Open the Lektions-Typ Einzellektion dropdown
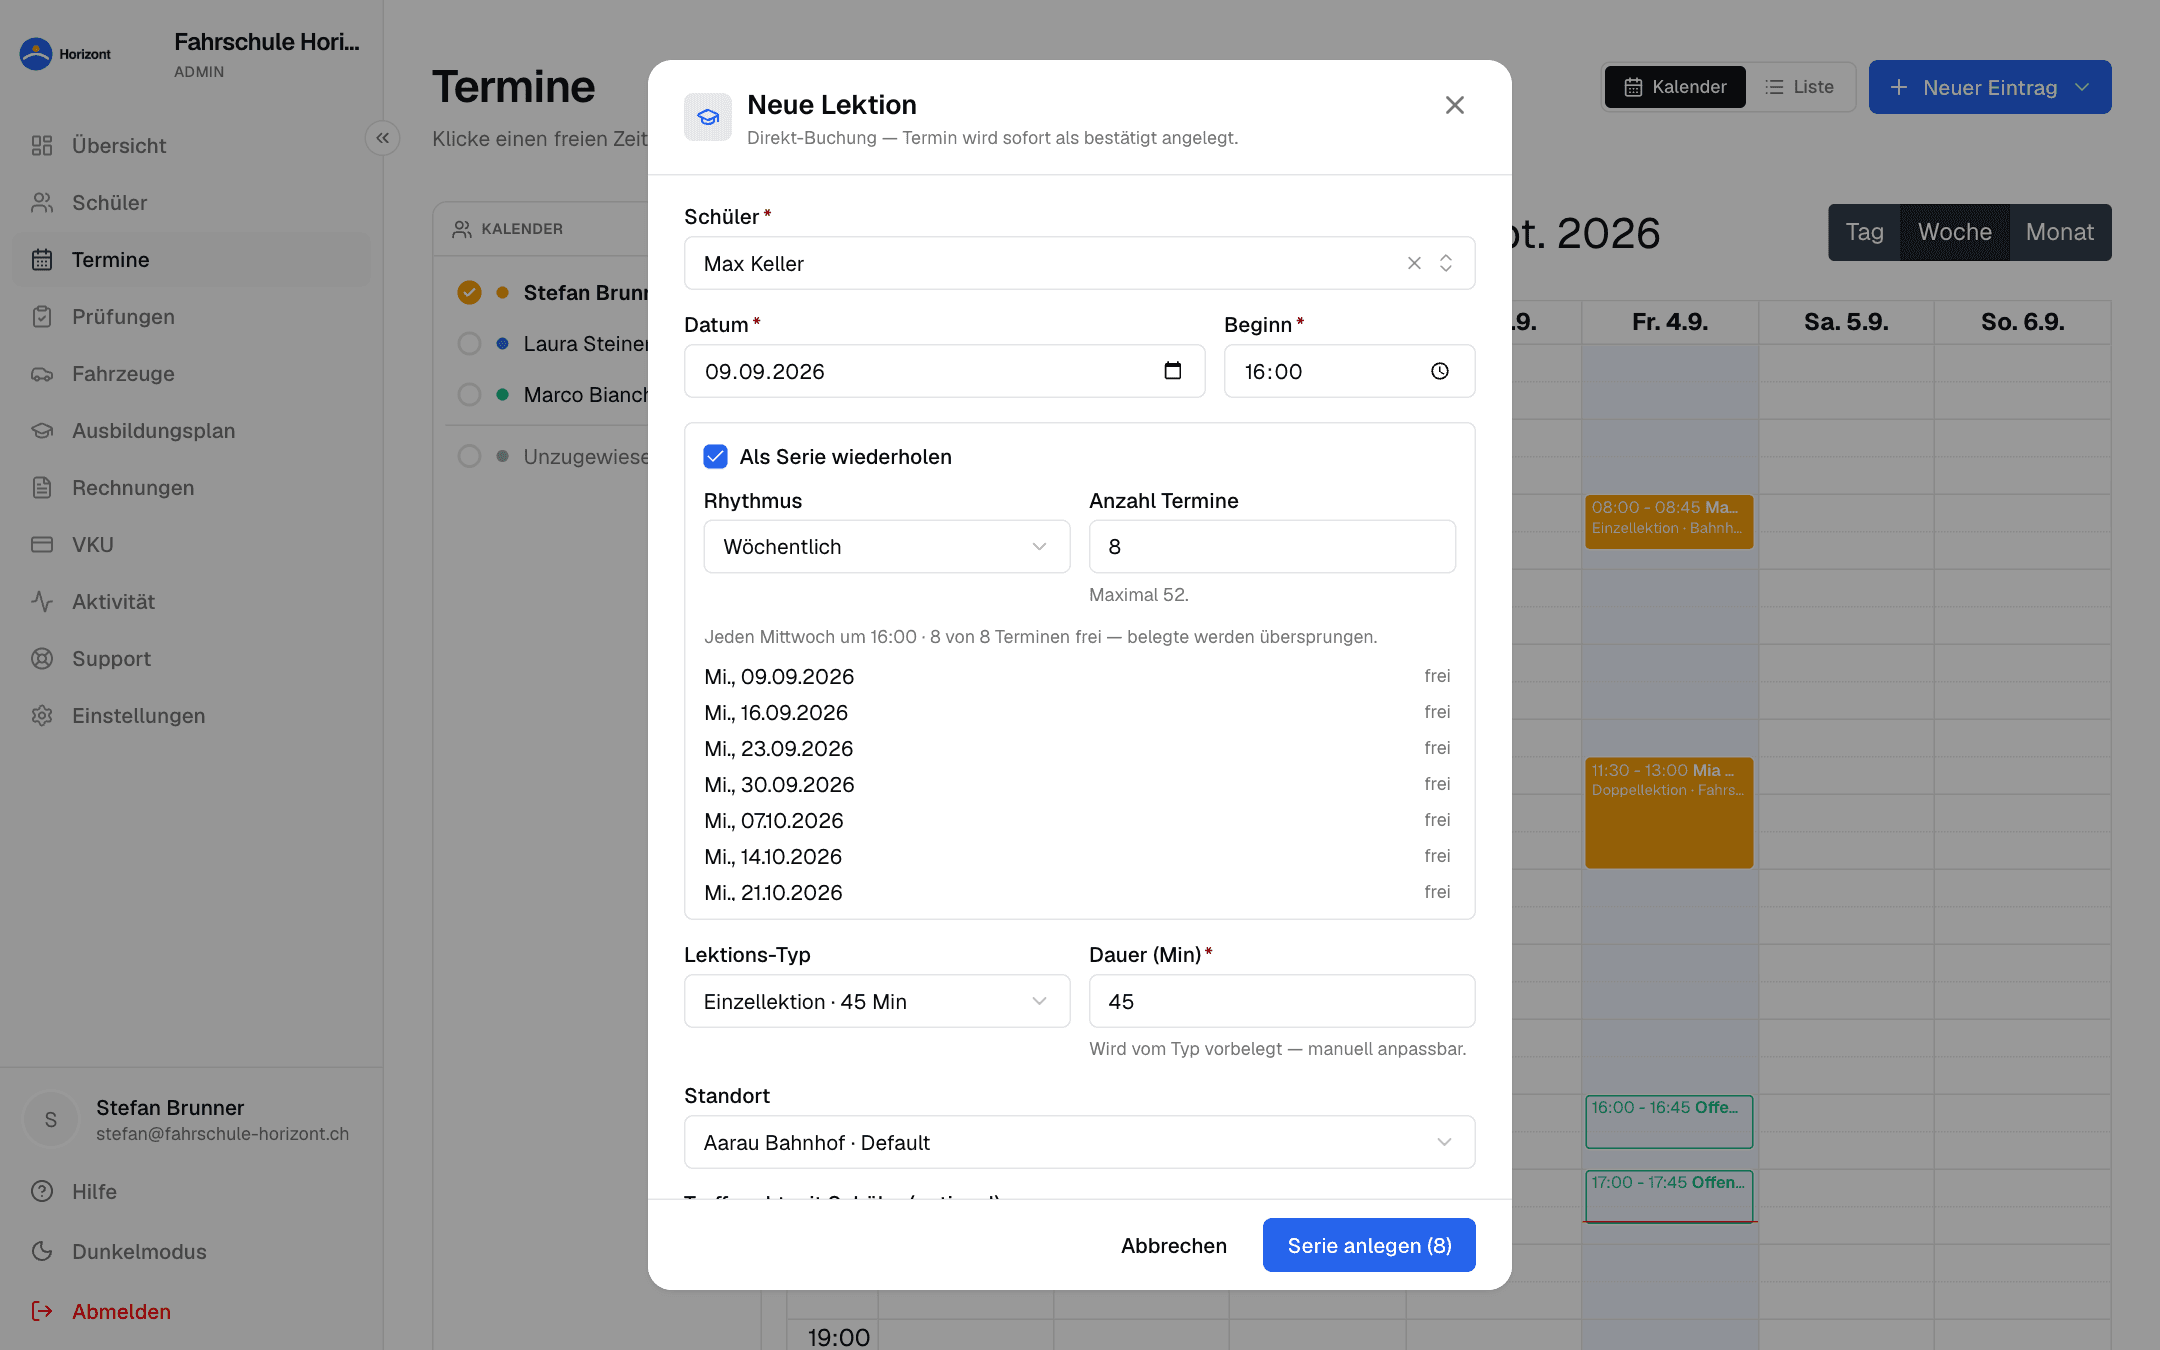2160x1350 pixels. (877, 1001)
